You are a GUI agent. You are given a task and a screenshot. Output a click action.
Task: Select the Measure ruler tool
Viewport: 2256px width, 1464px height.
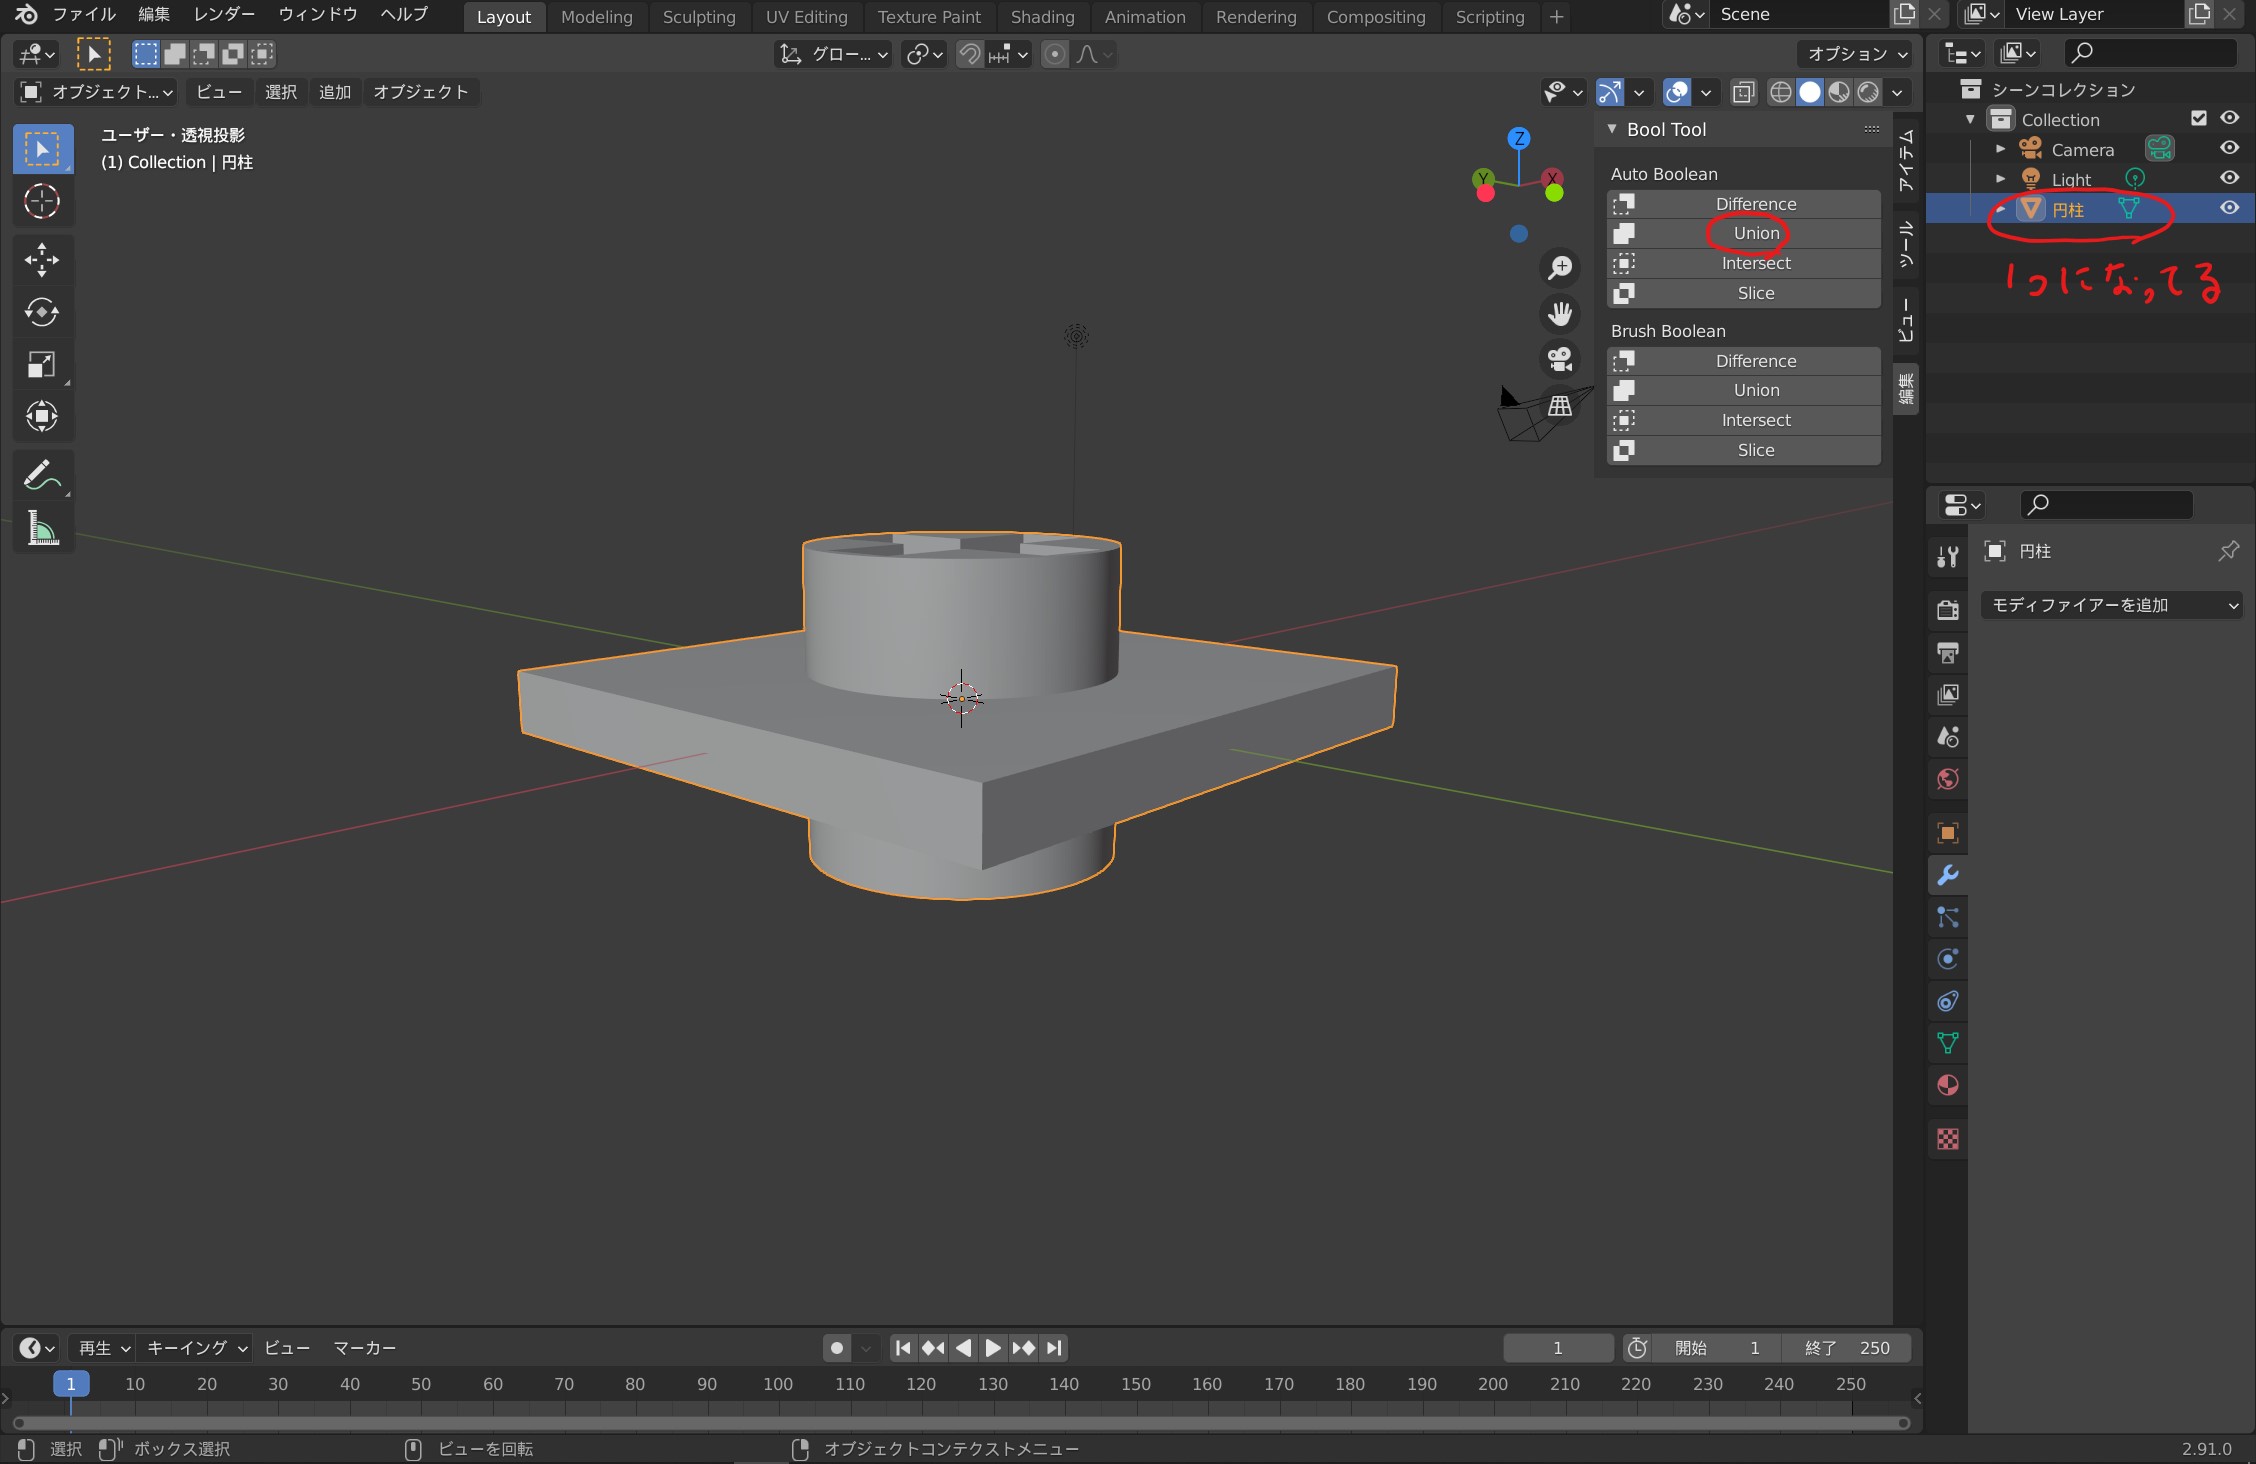click(41, 528)
